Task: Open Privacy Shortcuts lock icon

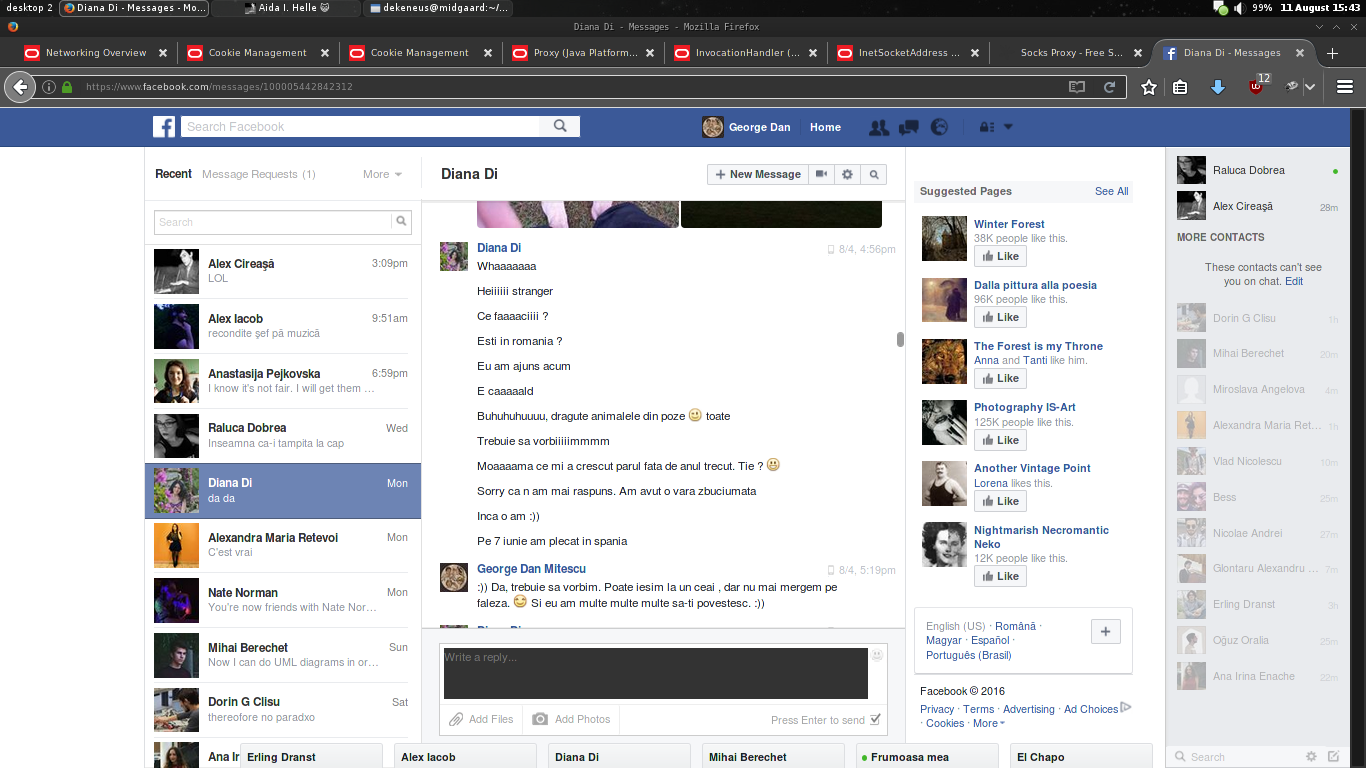Action: click(x=987, y=127)
